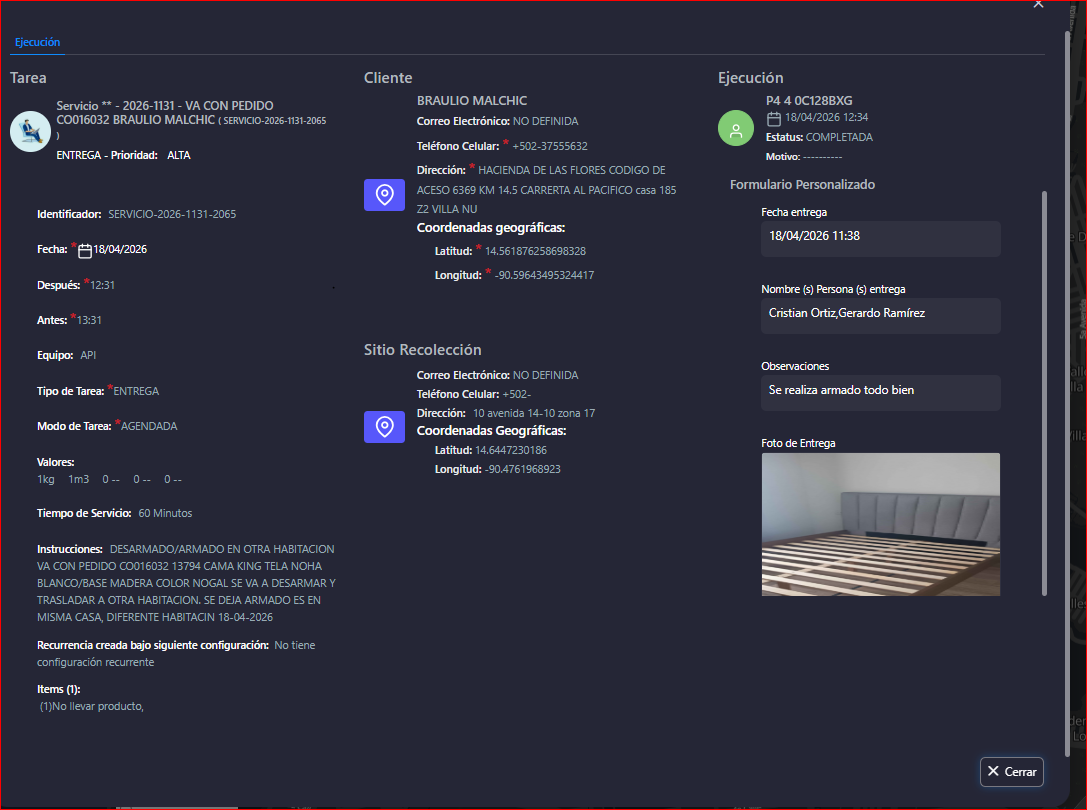
Task: Click the item entry No llevar producto
Action: (92, 707)
